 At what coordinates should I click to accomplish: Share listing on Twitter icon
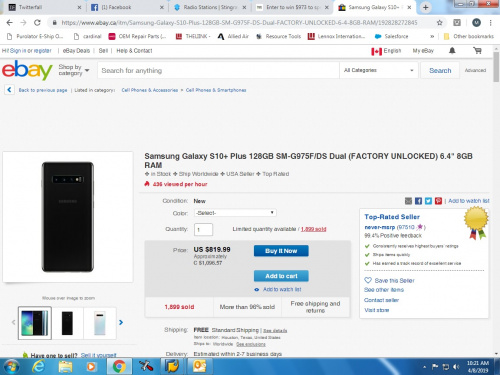(x=428, y=201)
